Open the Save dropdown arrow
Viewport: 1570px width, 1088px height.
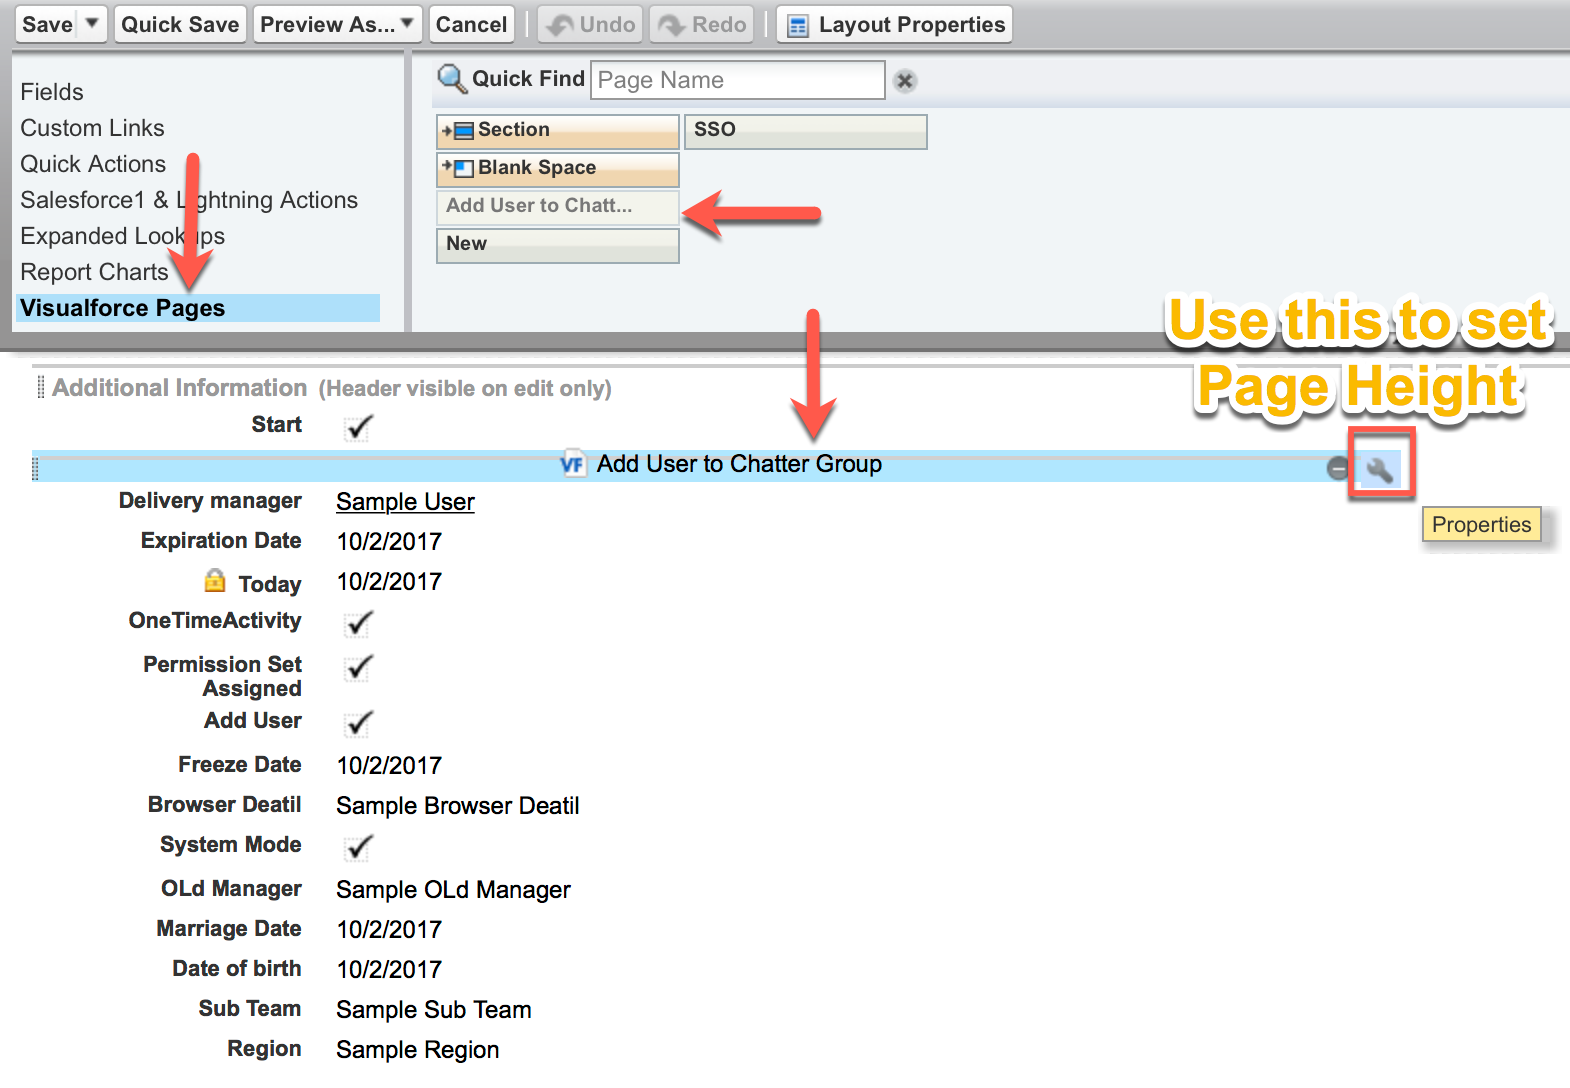pyautogui.click(x=92, y=24)
